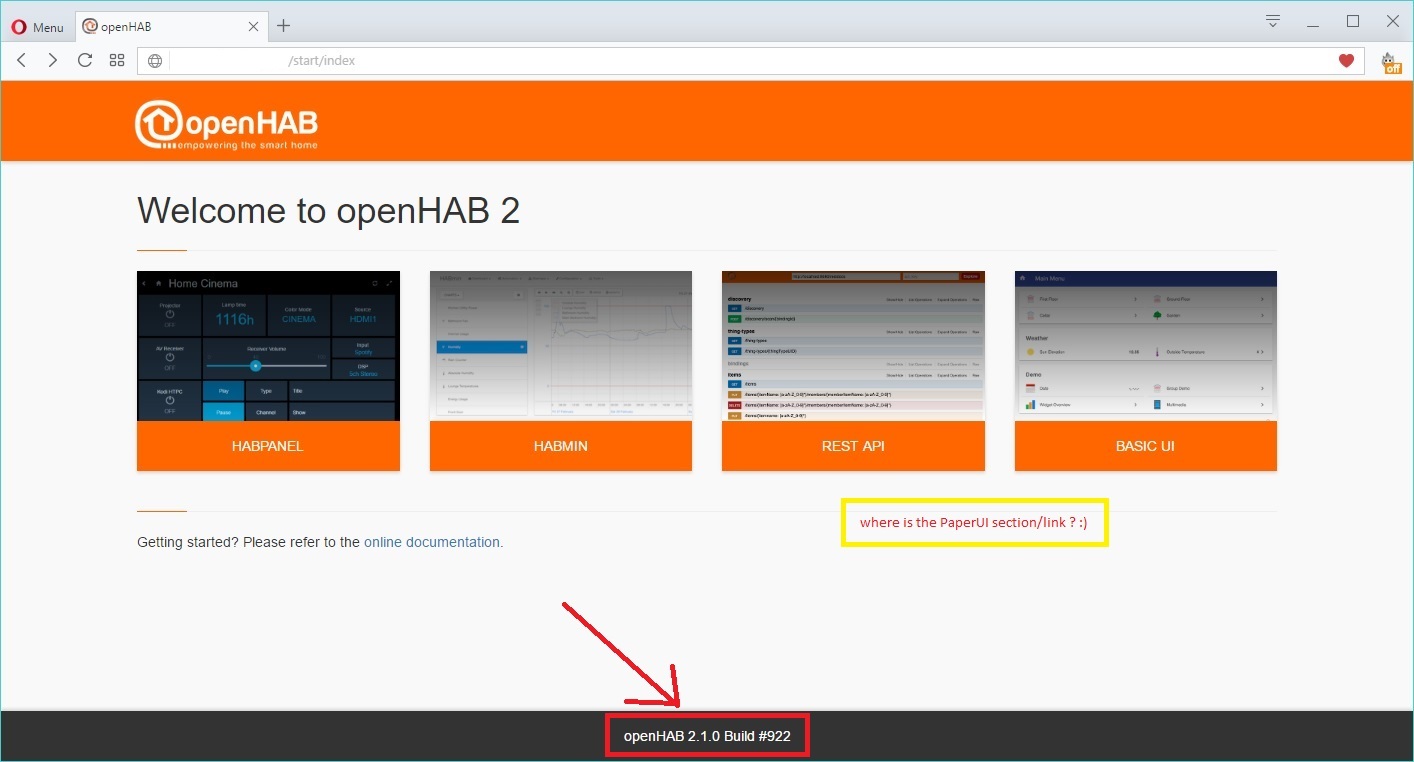Click the openHAB 2.1.0 Build #922 footer text

707,736
